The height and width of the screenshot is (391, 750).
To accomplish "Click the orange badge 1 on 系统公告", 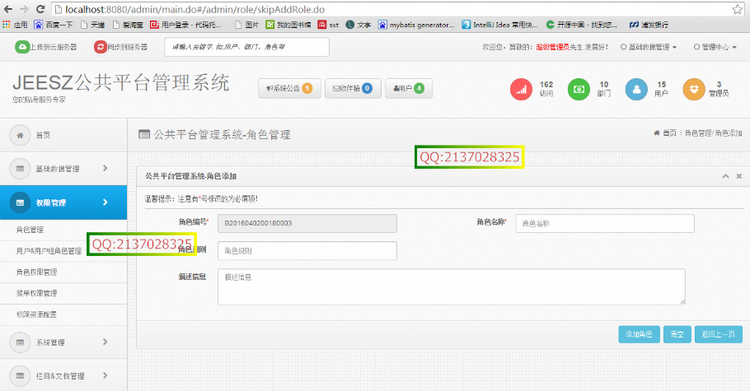I will [x=307, y=88].
